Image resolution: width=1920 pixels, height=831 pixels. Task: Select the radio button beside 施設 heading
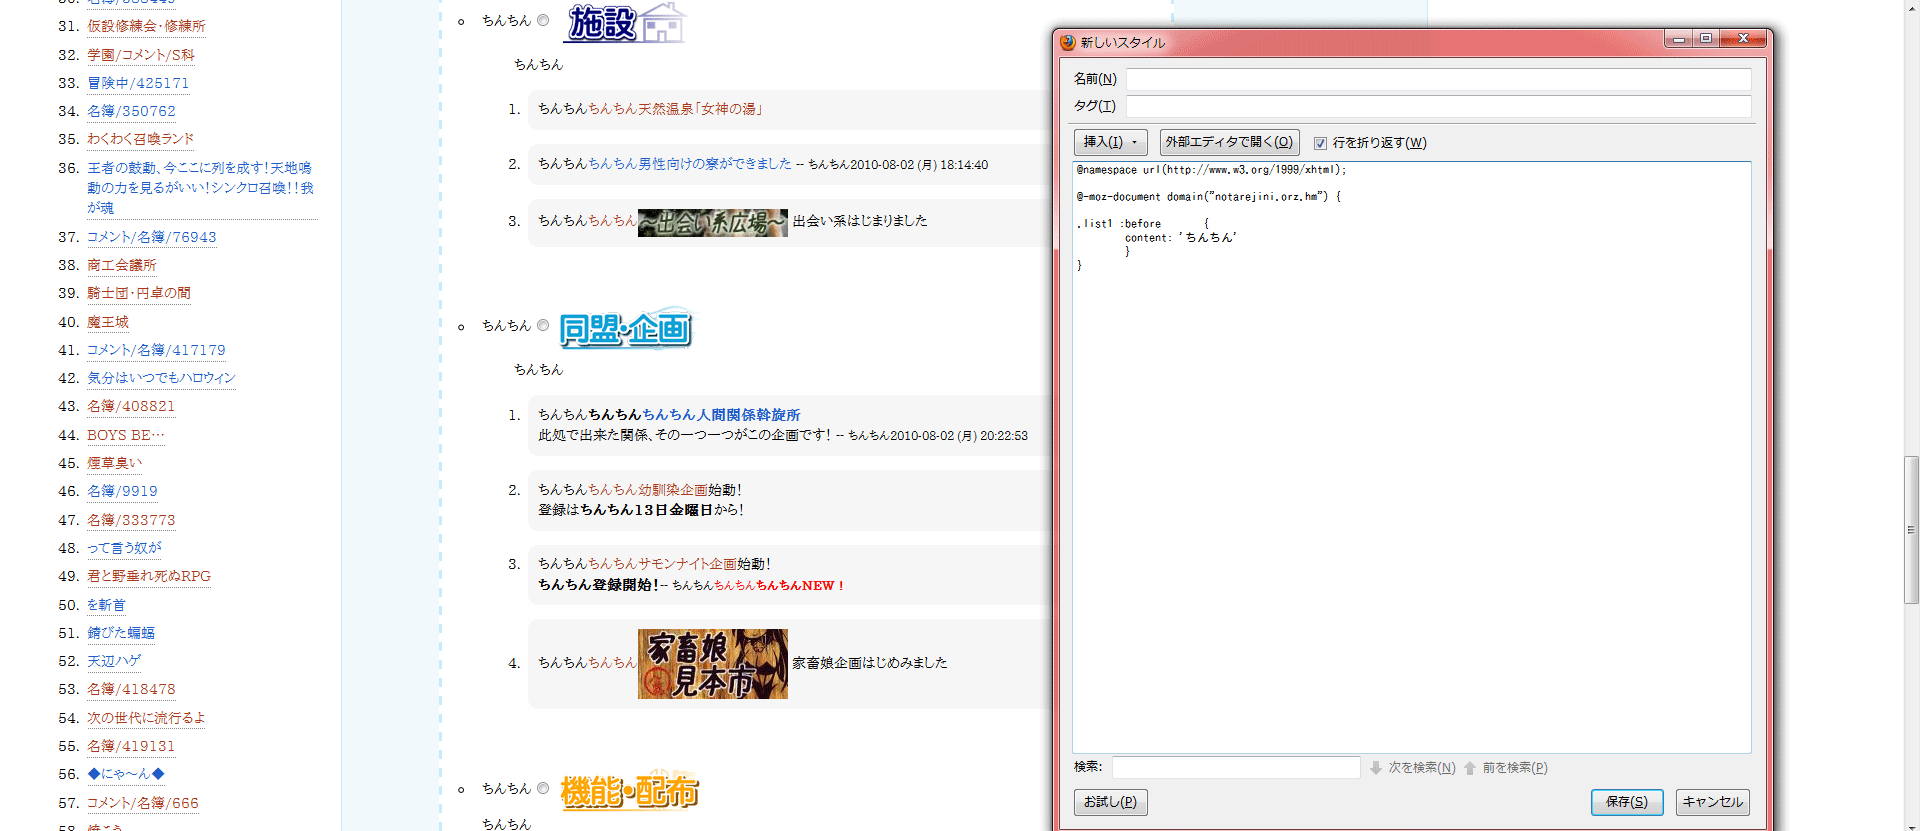coord(543,20)
